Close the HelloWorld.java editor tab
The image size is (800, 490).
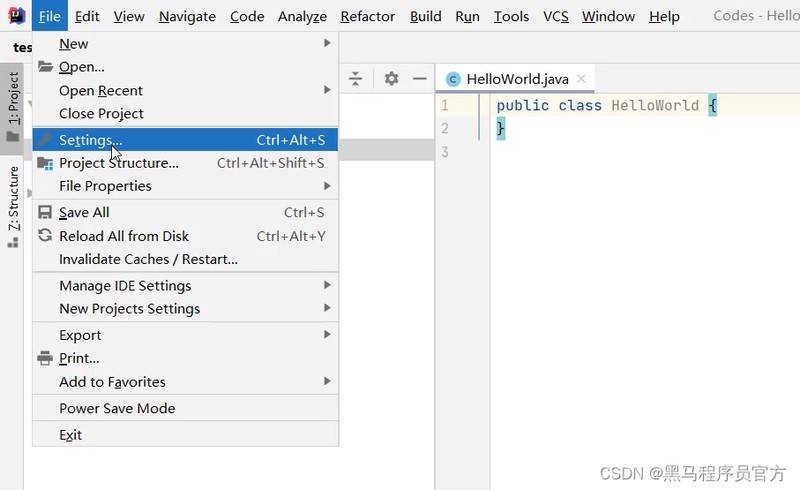pos(581,79)
